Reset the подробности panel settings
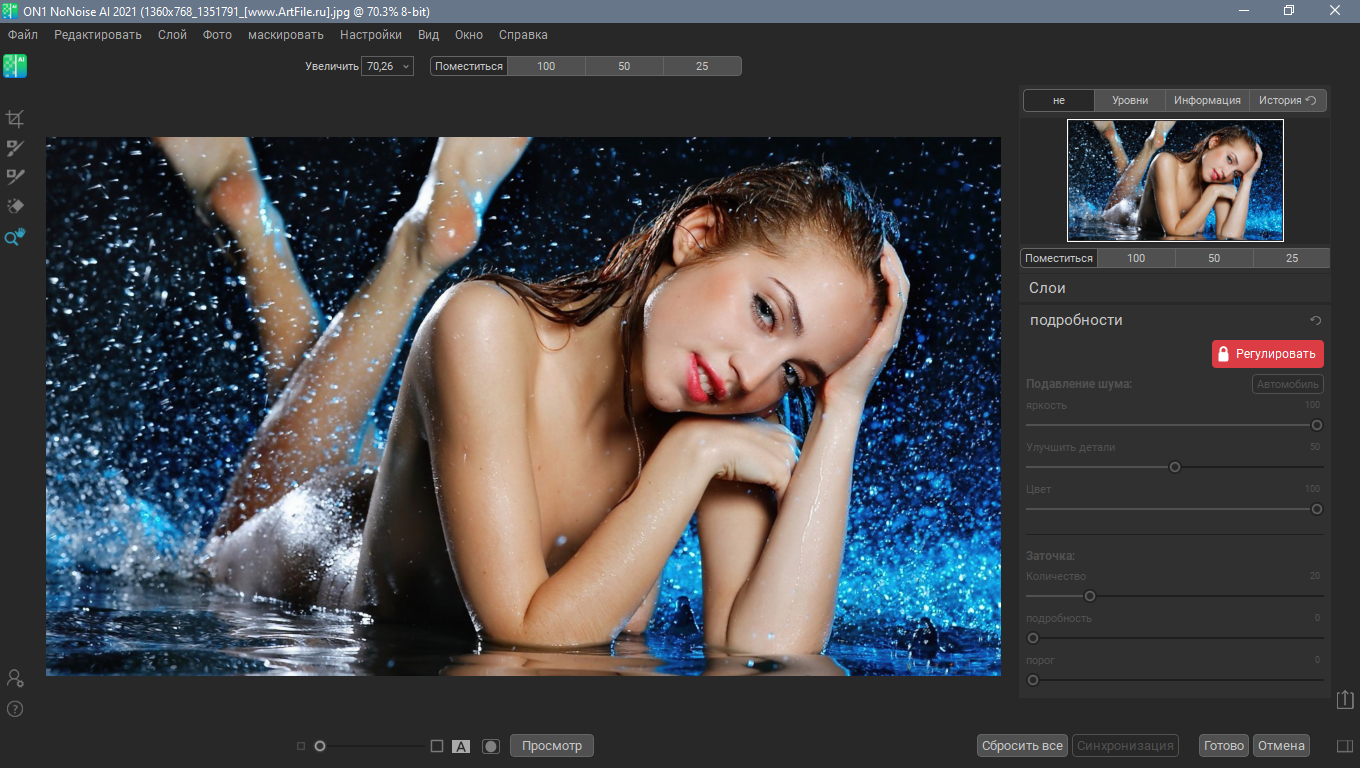The height and width of the screenshot is (768, 1360). pos(1316,320)
